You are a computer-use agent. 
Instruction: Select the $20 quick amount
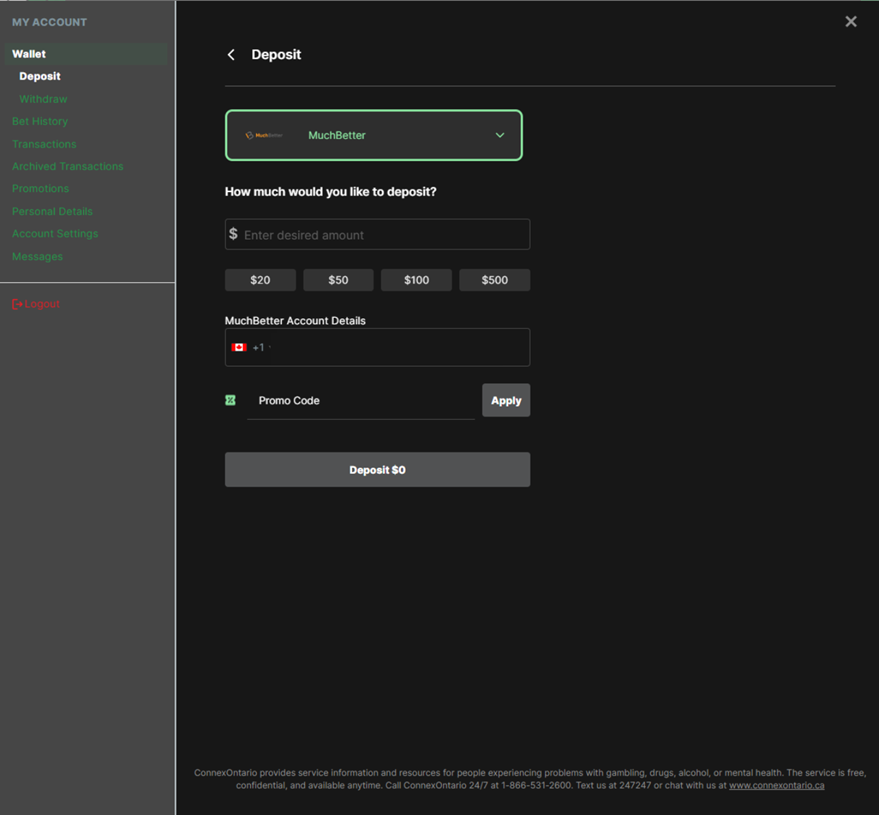[x=260, y=280]
